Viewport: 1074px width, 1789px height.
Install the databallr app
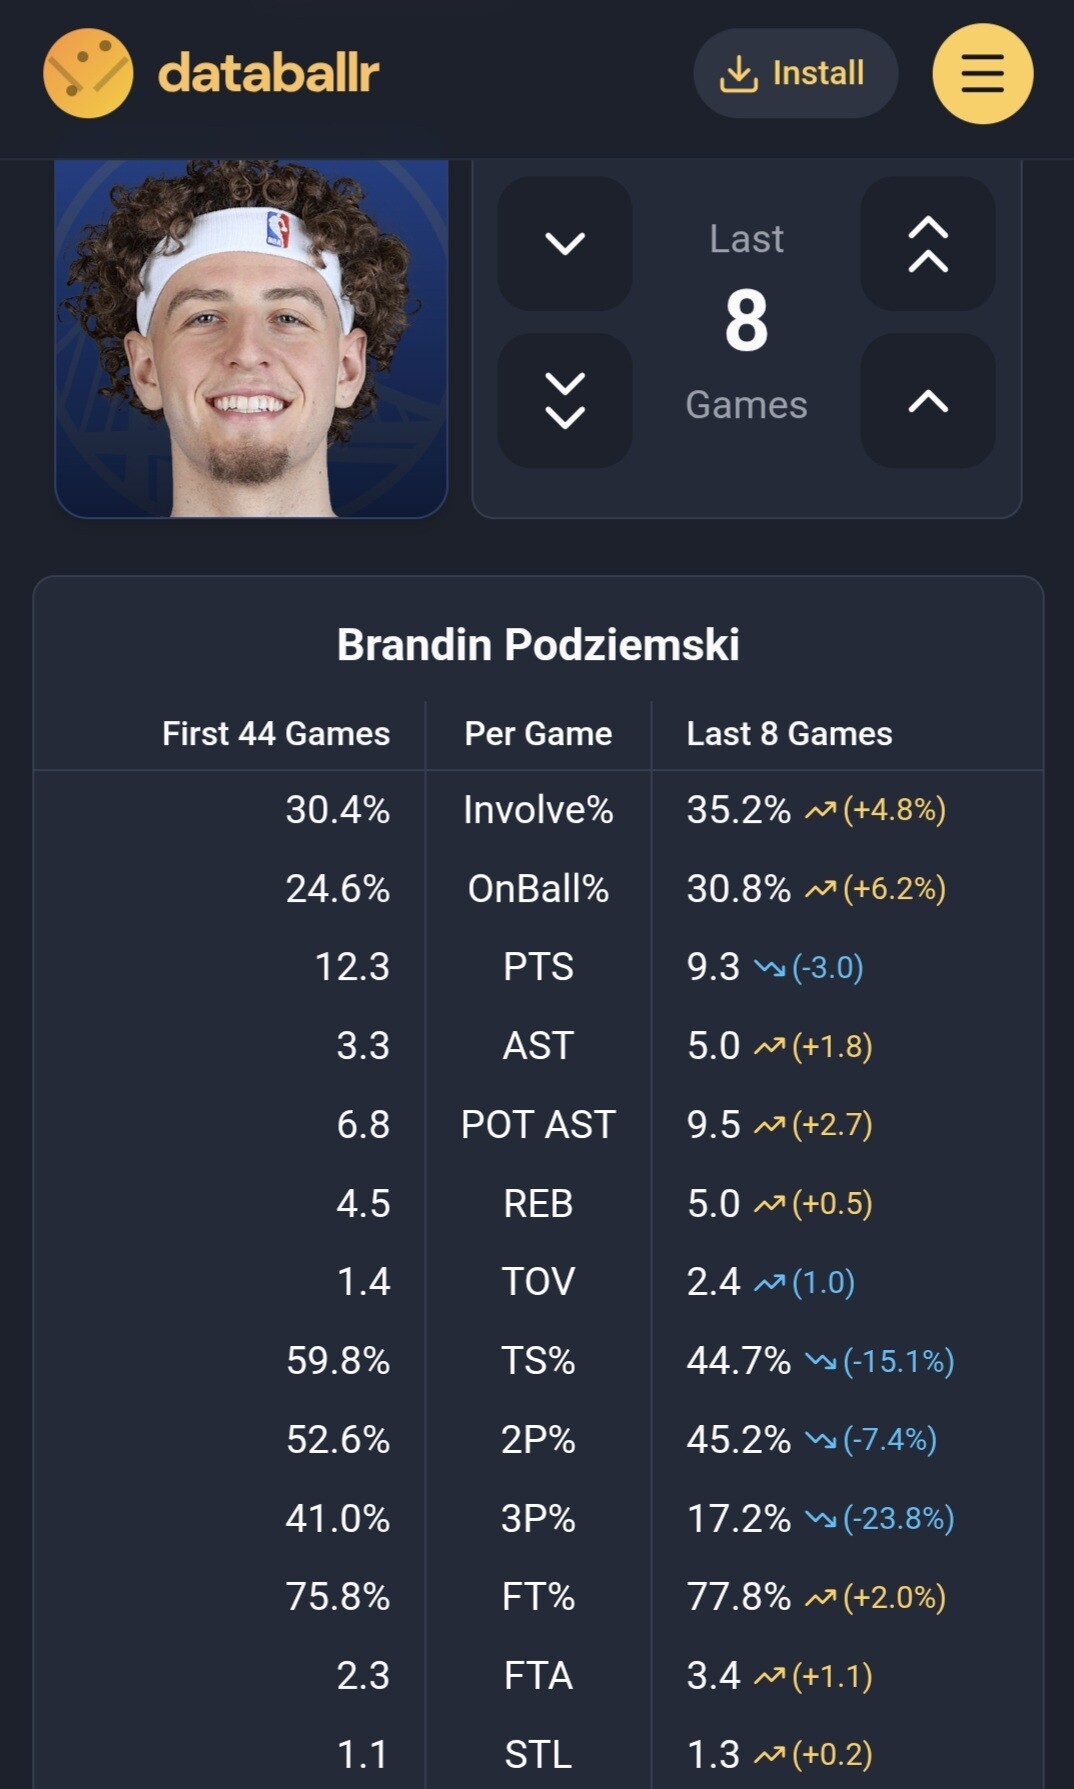point(795,73)
